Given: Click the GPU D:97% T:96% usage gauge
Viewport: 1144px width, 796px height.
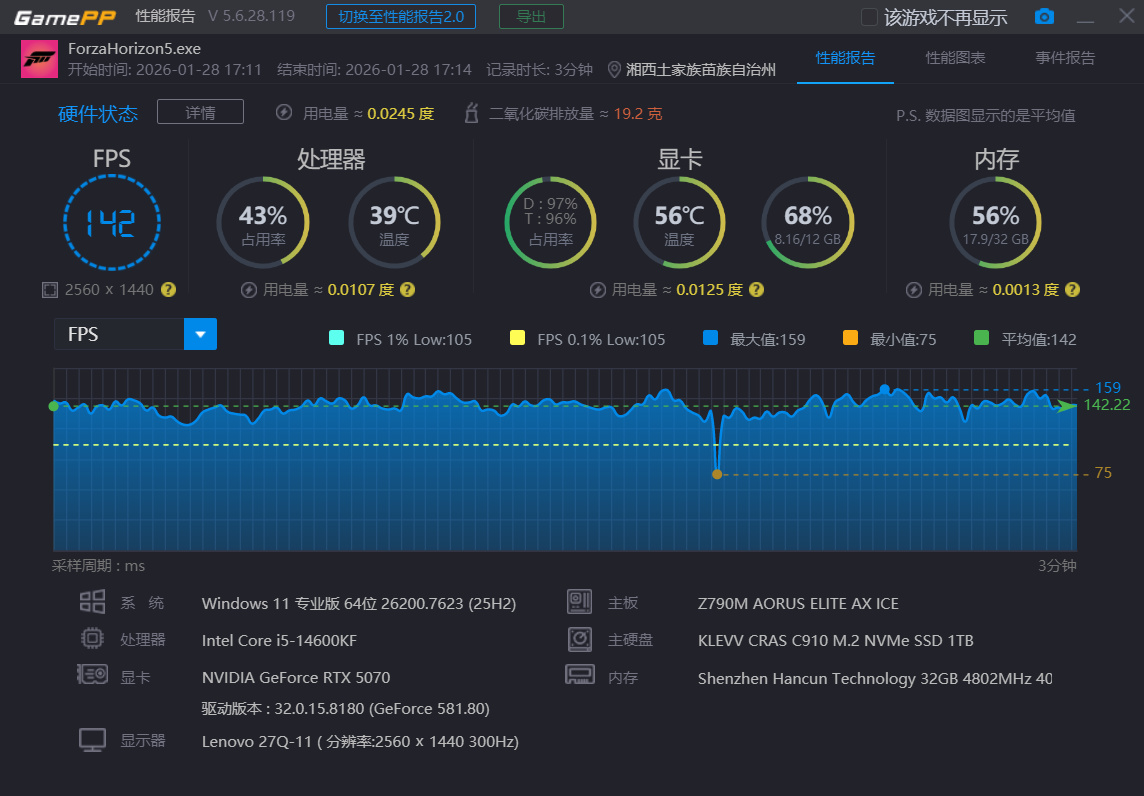Looking at the screenshot, I should pyautogui.click(x=551, y=223).
